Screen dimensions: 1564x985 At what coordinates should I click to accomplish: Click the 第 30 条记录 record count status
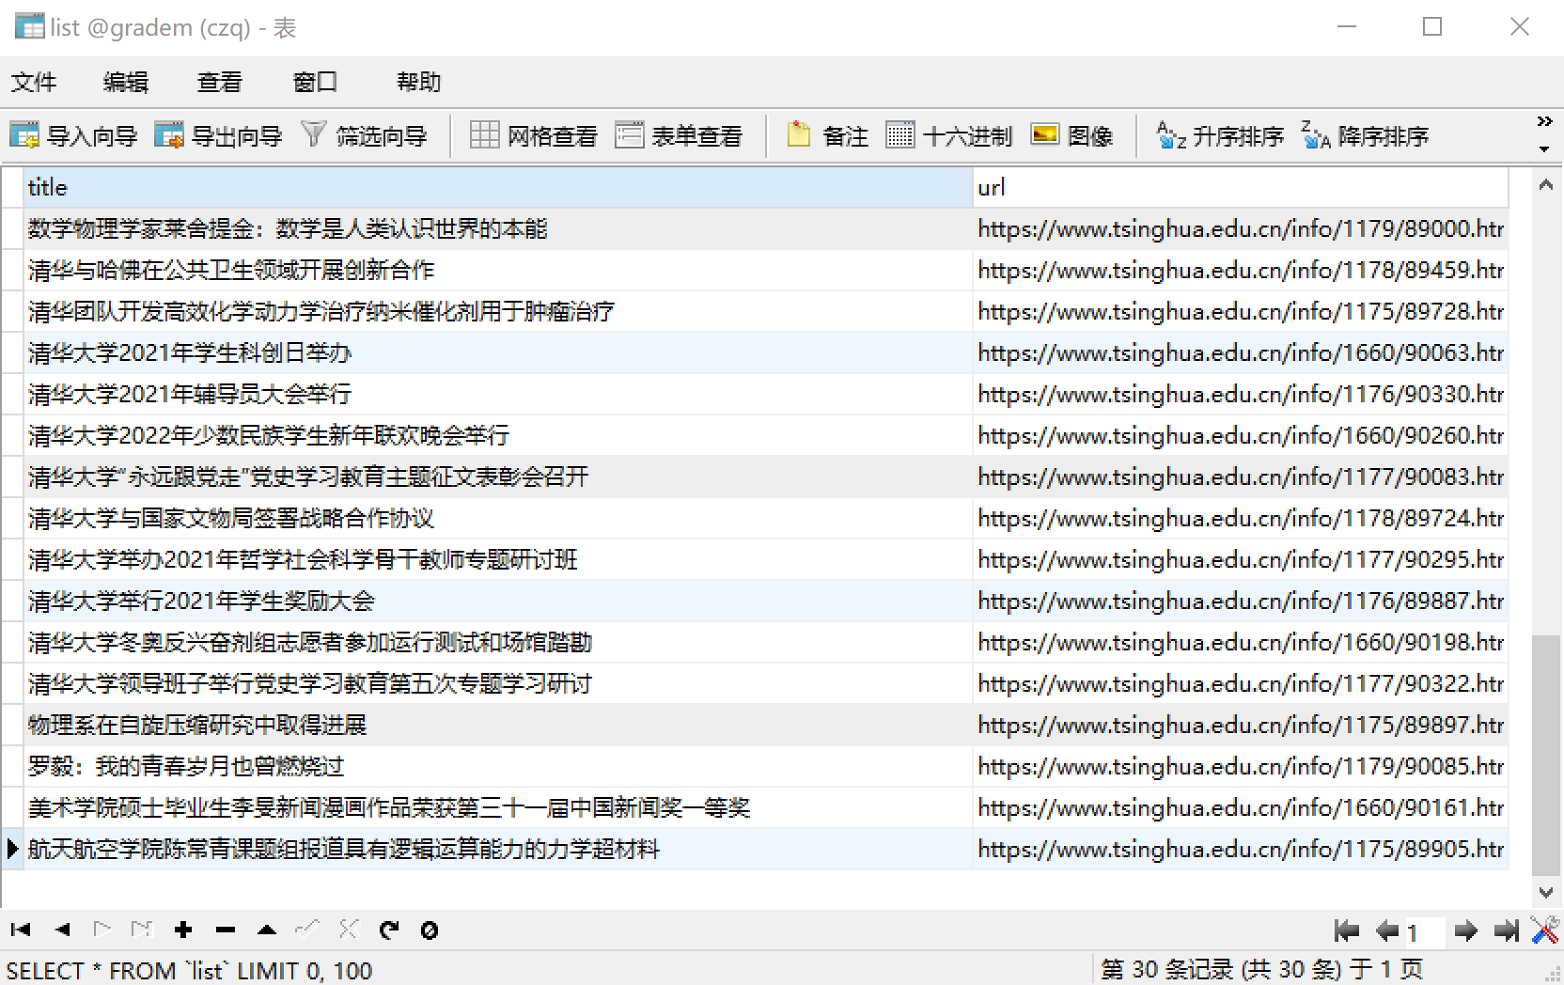point(1262,969)
